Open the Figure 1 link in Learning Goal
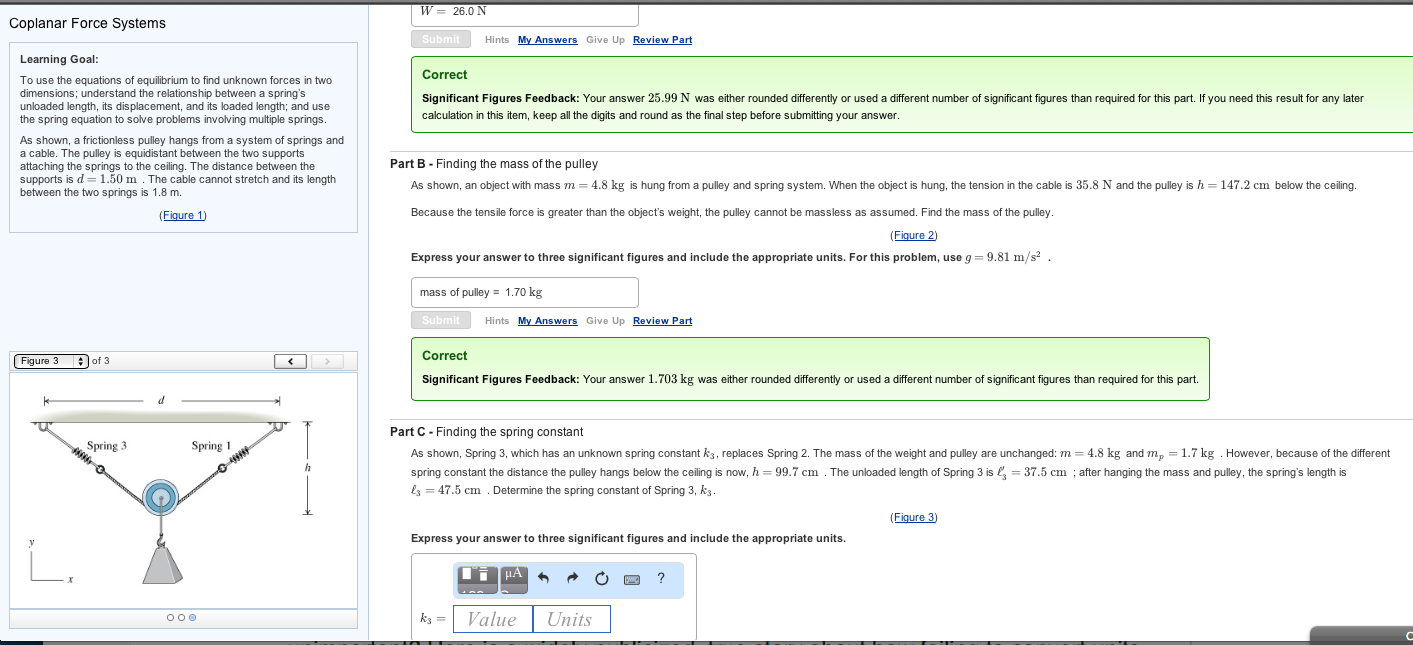1413x645 pixels. (x=183, y=216)
